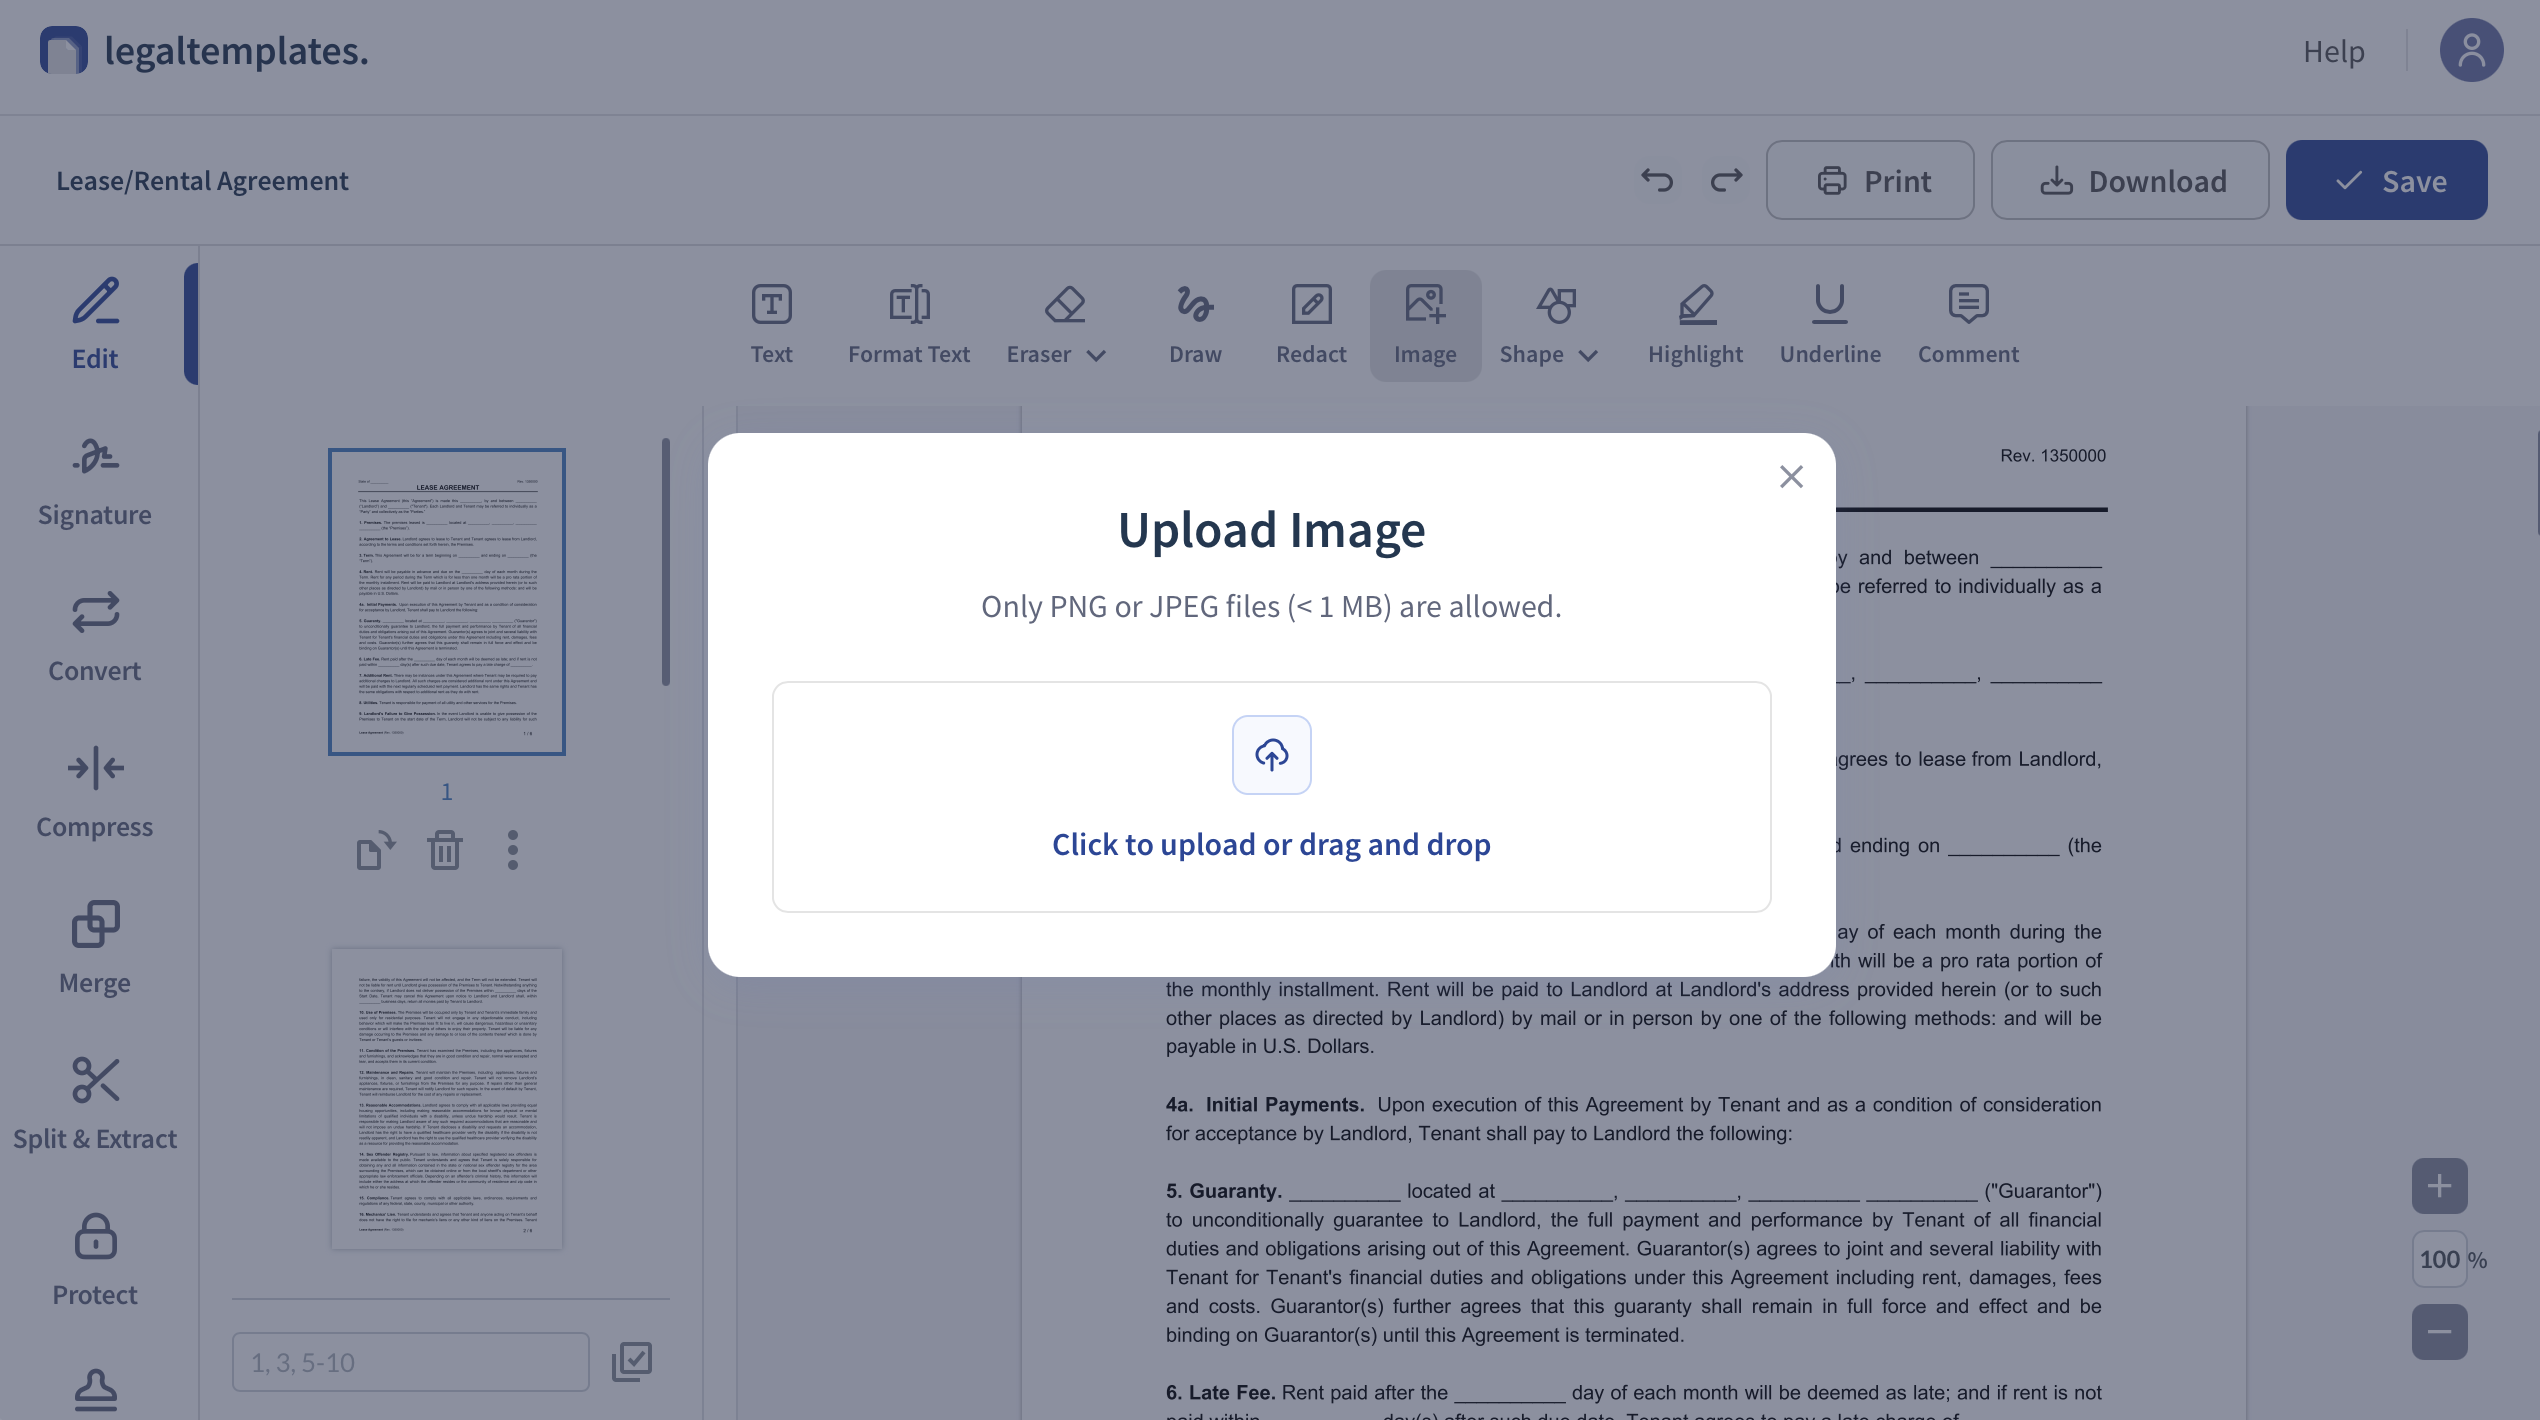Open the Shape dropdown arrow
2540x1420 pixels.
tap(1589, 355)
